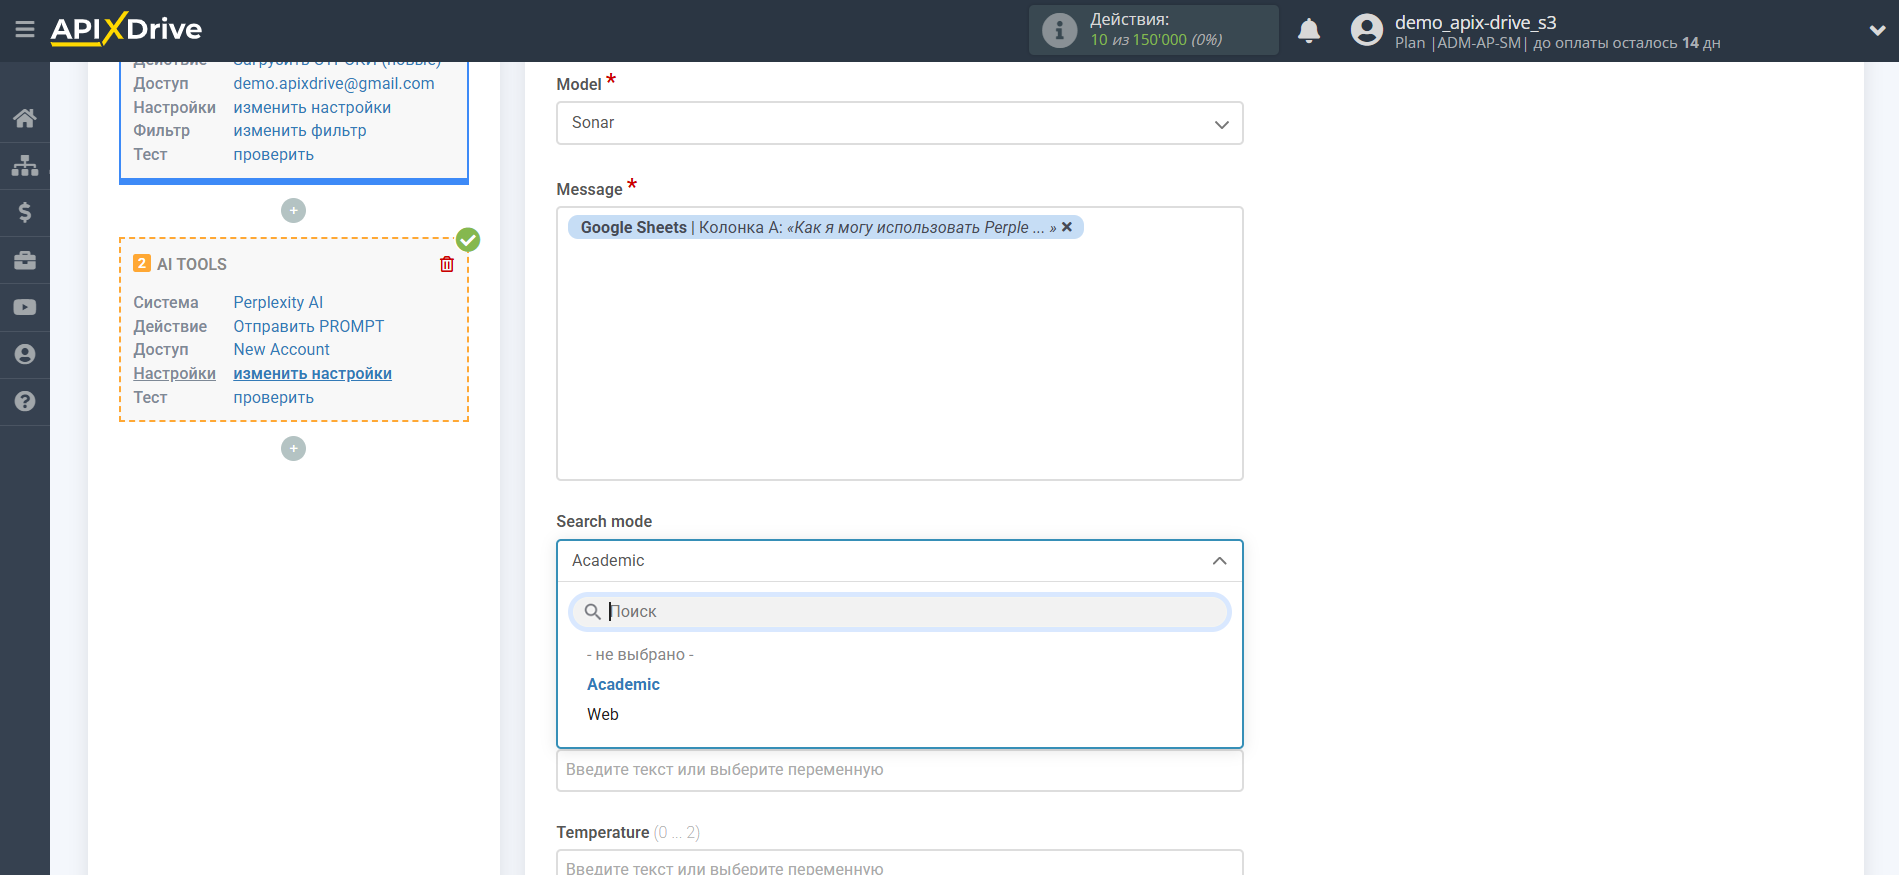This screenshot has height=875, width=1899.
Task: Open the help question icon
Action: tap(25, 401)
